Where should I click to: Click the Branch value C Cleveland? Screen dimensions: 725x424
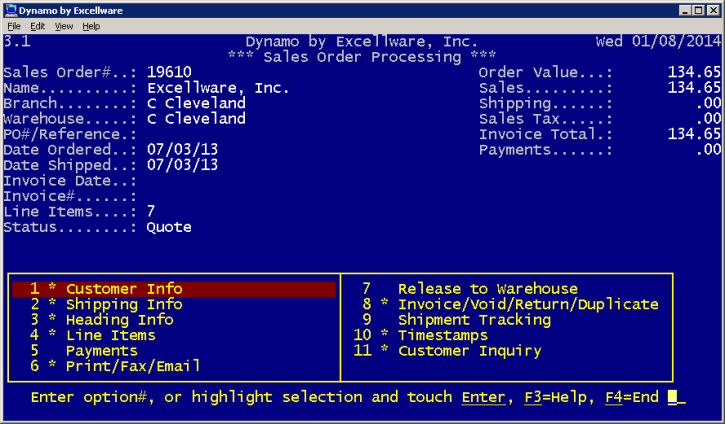(x=196, y=103)
